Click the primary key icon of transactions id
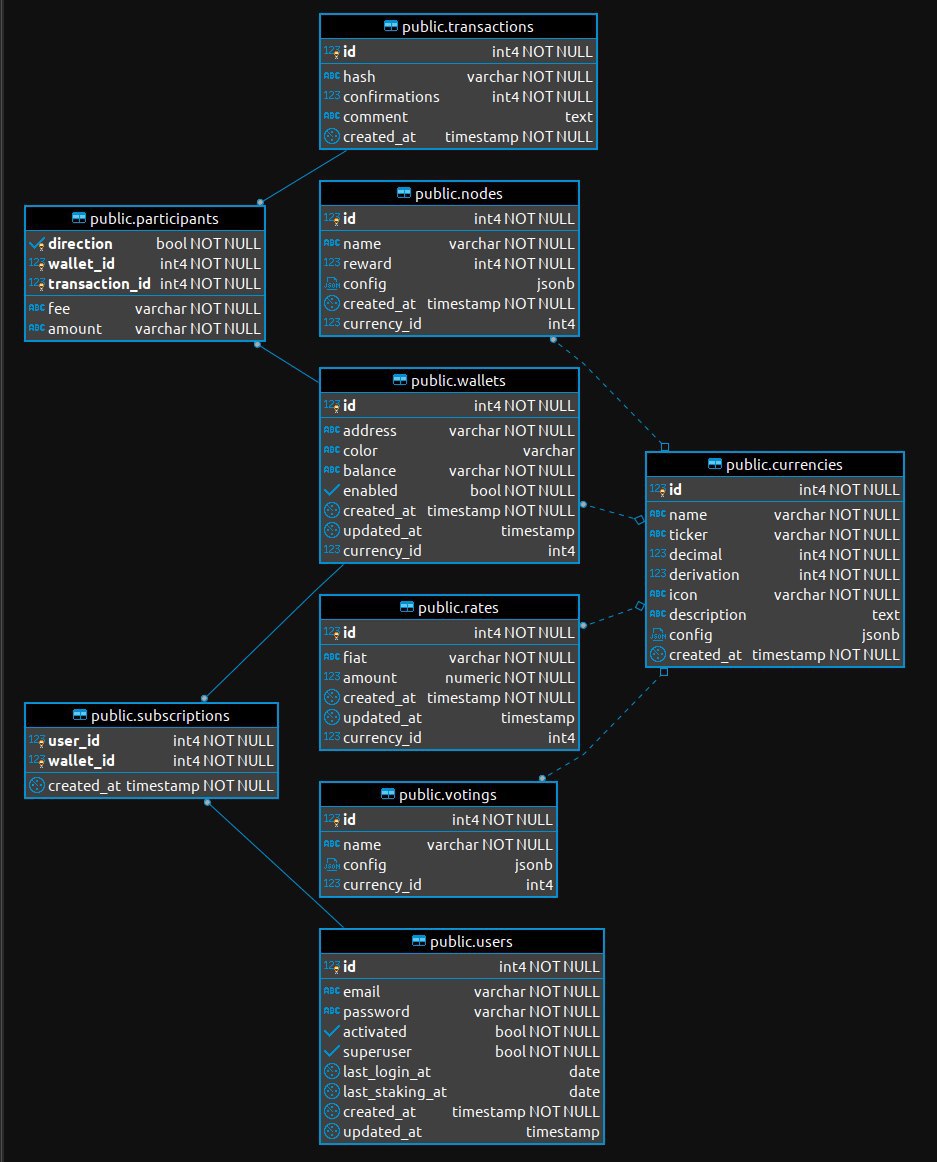Screen dimensions: 937x1162 331,52
